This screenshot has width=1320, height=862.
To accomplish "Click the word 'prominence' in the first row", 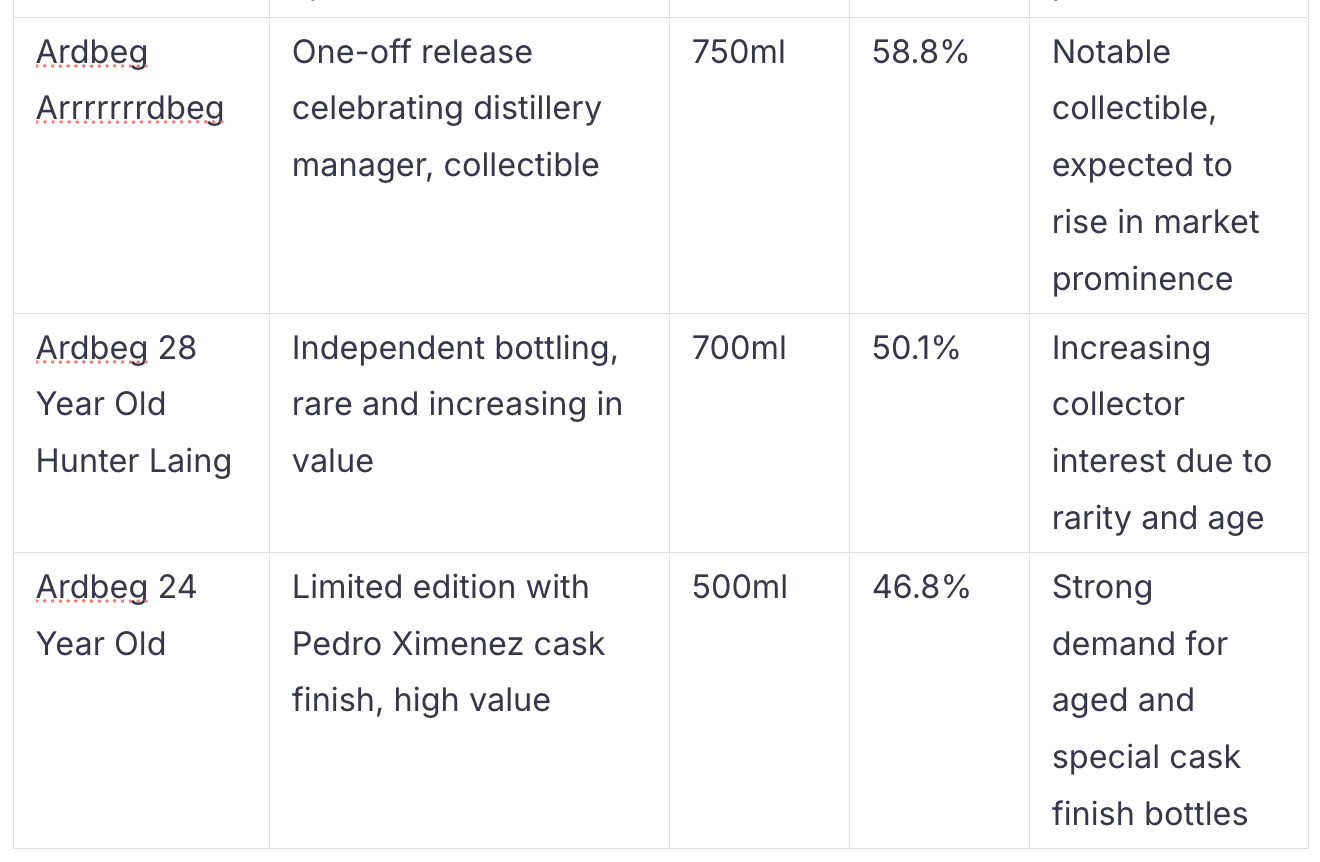I will [x=1142, y=280].
